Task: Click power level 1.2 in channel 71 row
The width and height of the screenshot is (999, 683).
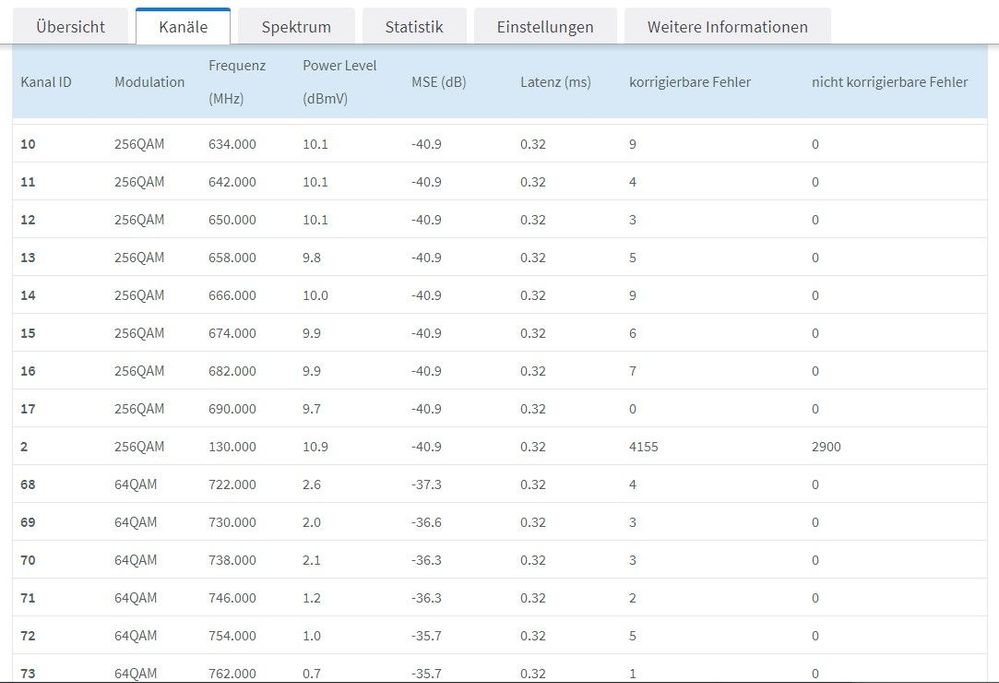Action: point(312,598)
